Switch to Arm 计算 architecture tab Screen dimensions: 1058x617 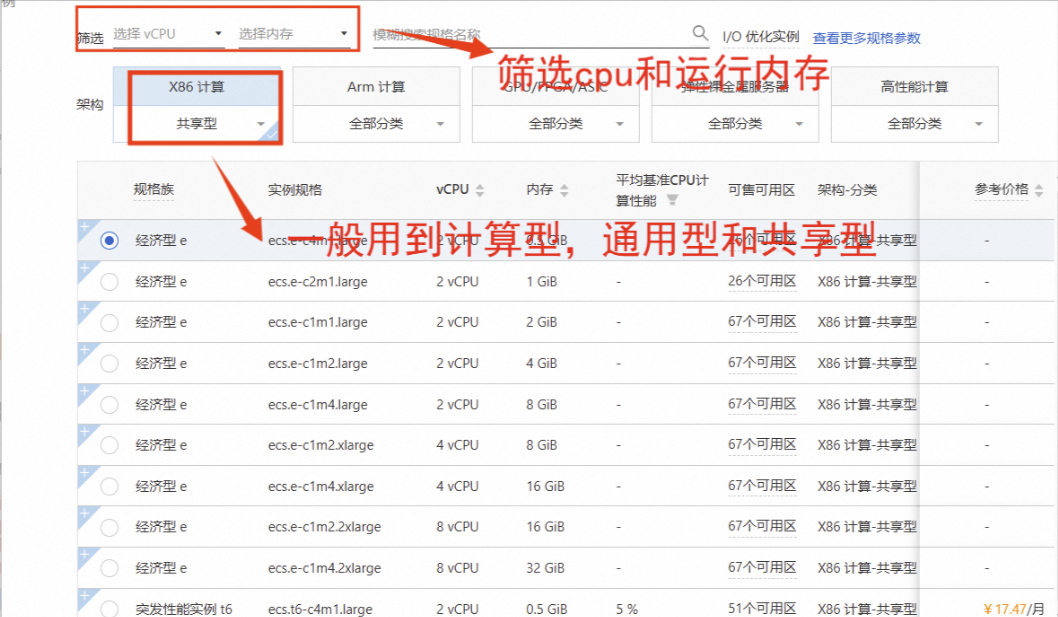point(376,87)
